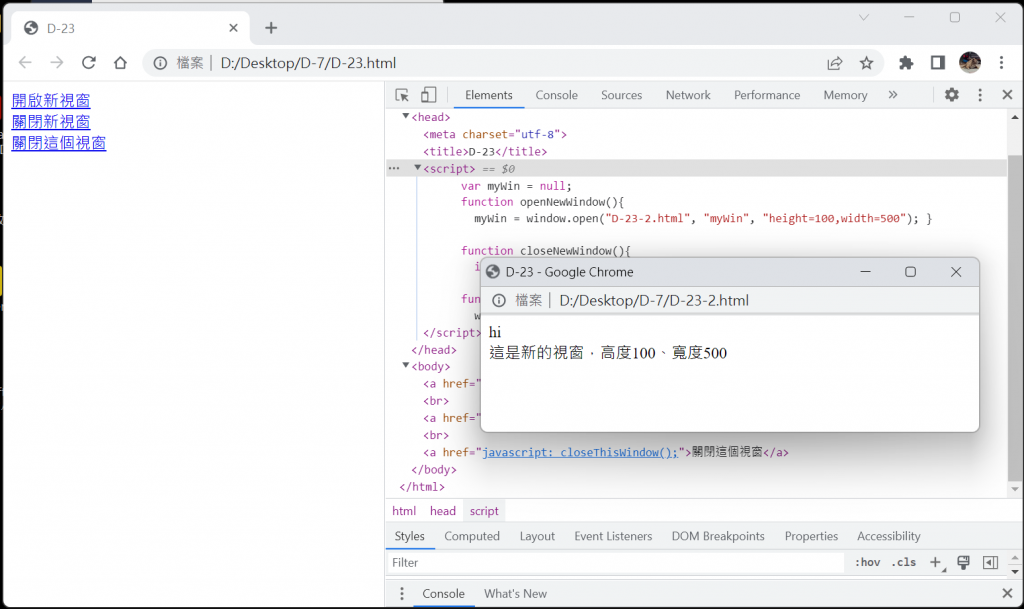The height and width of the screenshot is (609, 1024).
Task: Collapse the script node in DOM tree
Action: pyautogui.click(x=417, y=168)
